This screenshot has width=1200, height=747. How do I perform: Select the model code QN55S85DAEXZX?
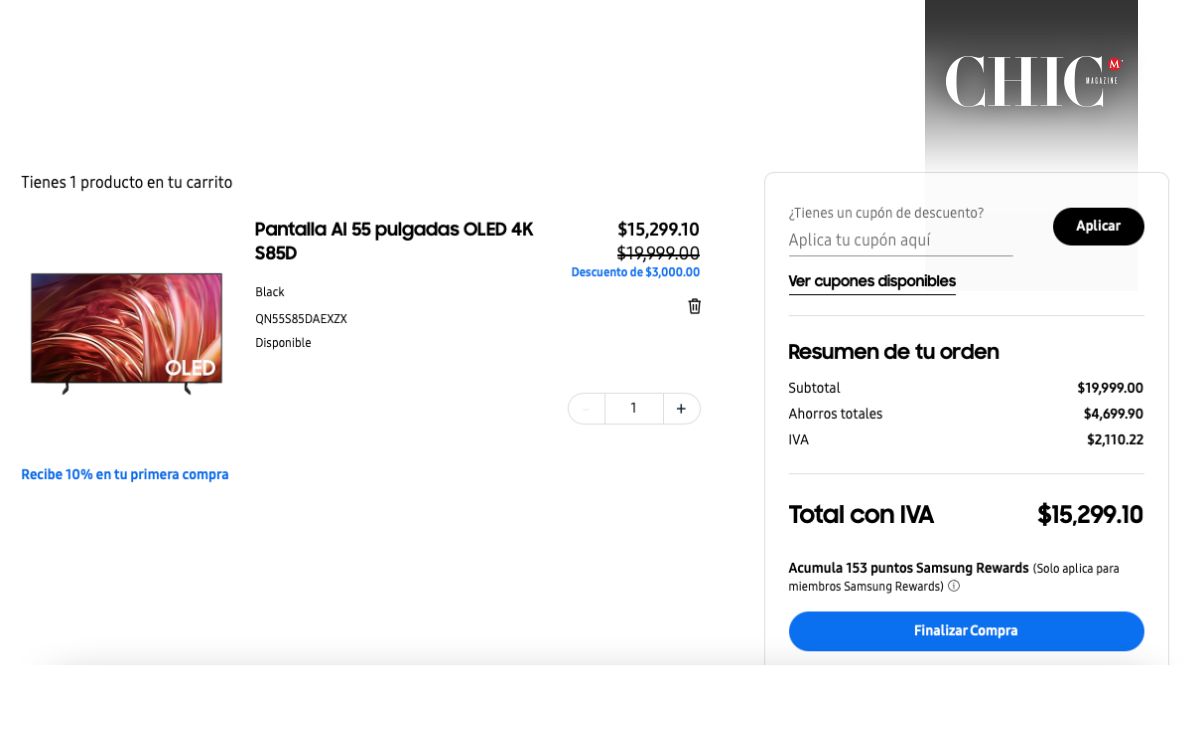[301, 319]
